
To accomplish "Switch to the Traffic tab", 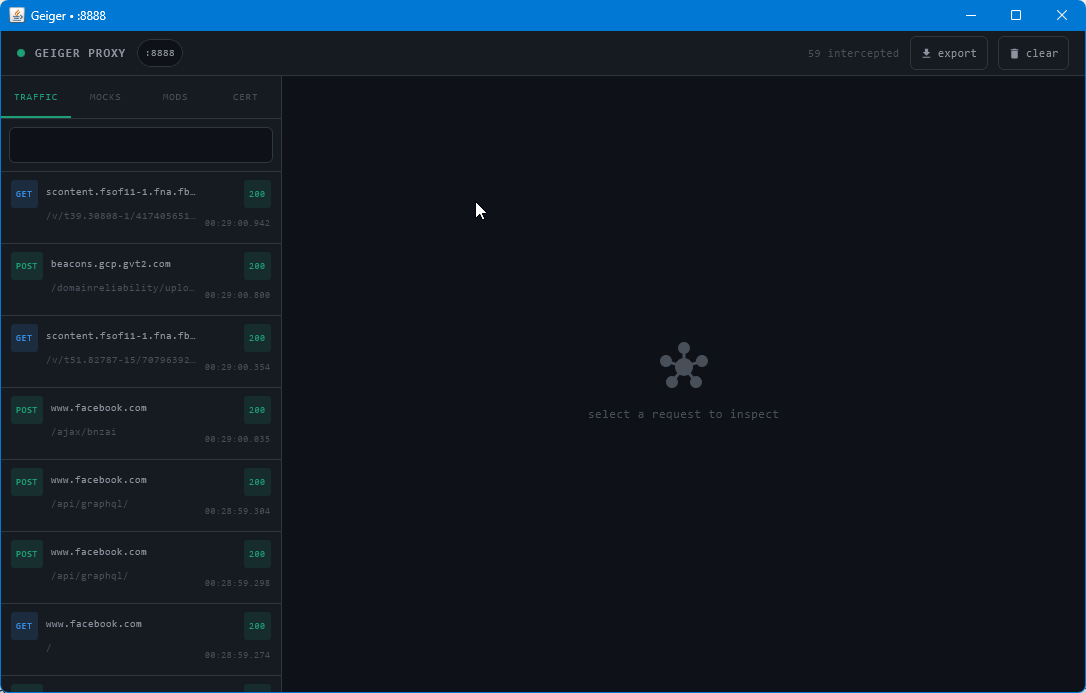I will [36, 97].
